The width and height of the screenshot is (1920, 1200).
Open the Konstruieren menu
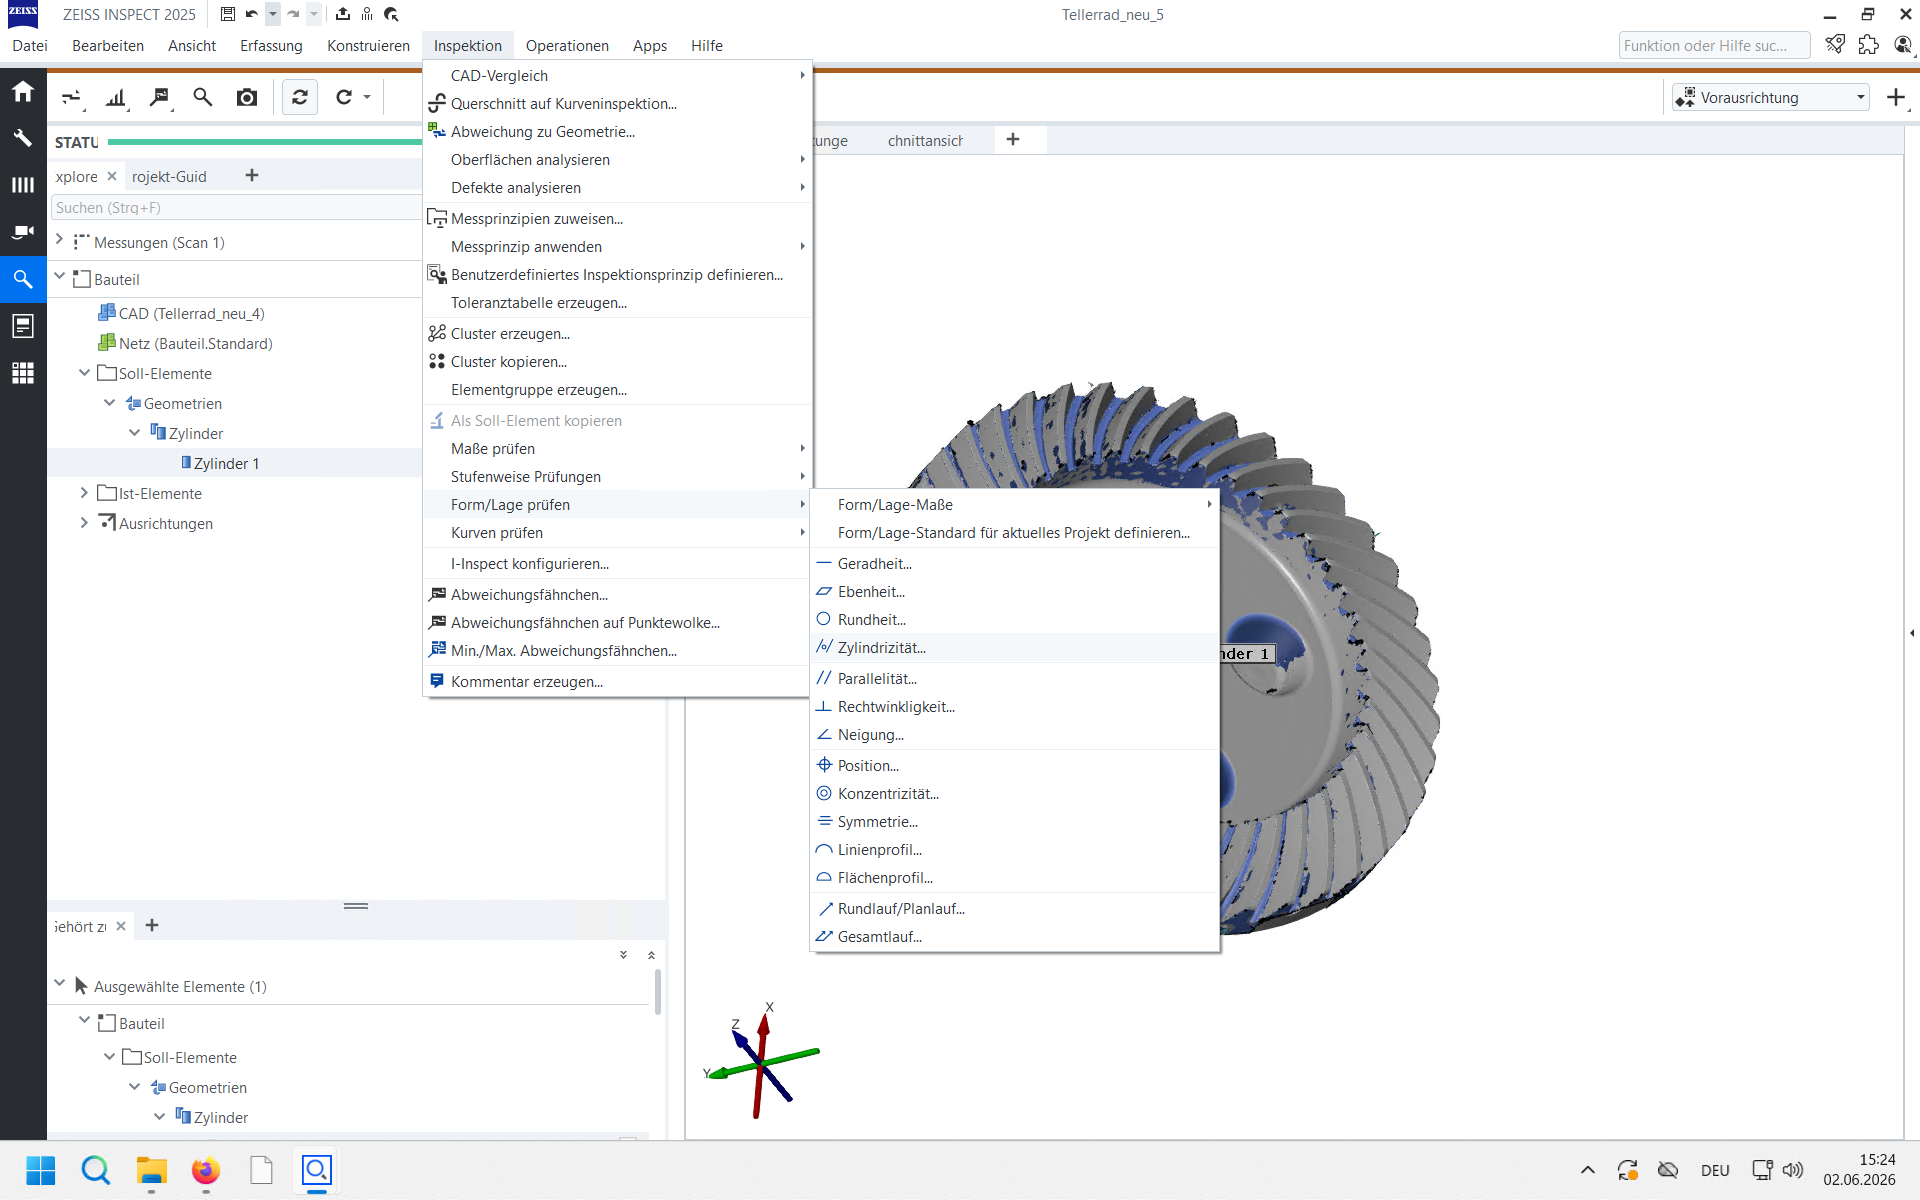click(368, 46)
